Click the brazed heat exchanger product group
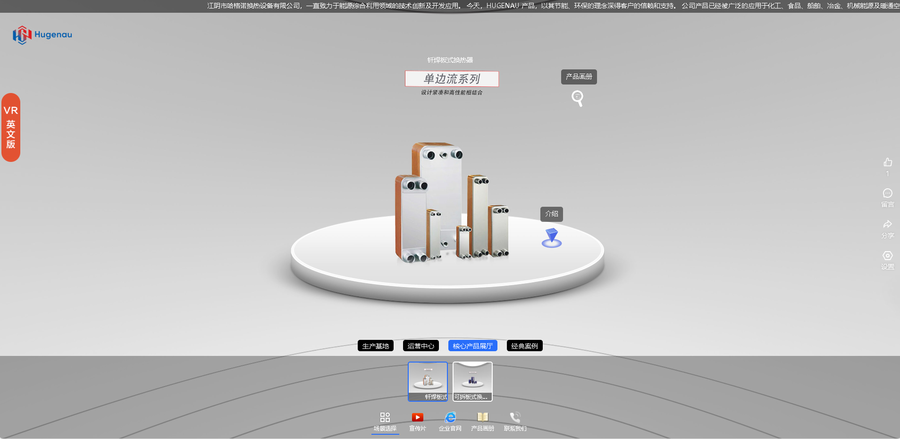The image size is (900, 439). 451,203
